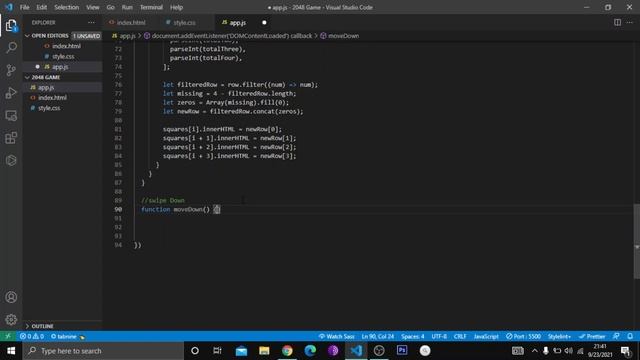Image resolution: width=640 pixels, height=360 pixels.
Task: Open the Go menu
Action: 111,7
